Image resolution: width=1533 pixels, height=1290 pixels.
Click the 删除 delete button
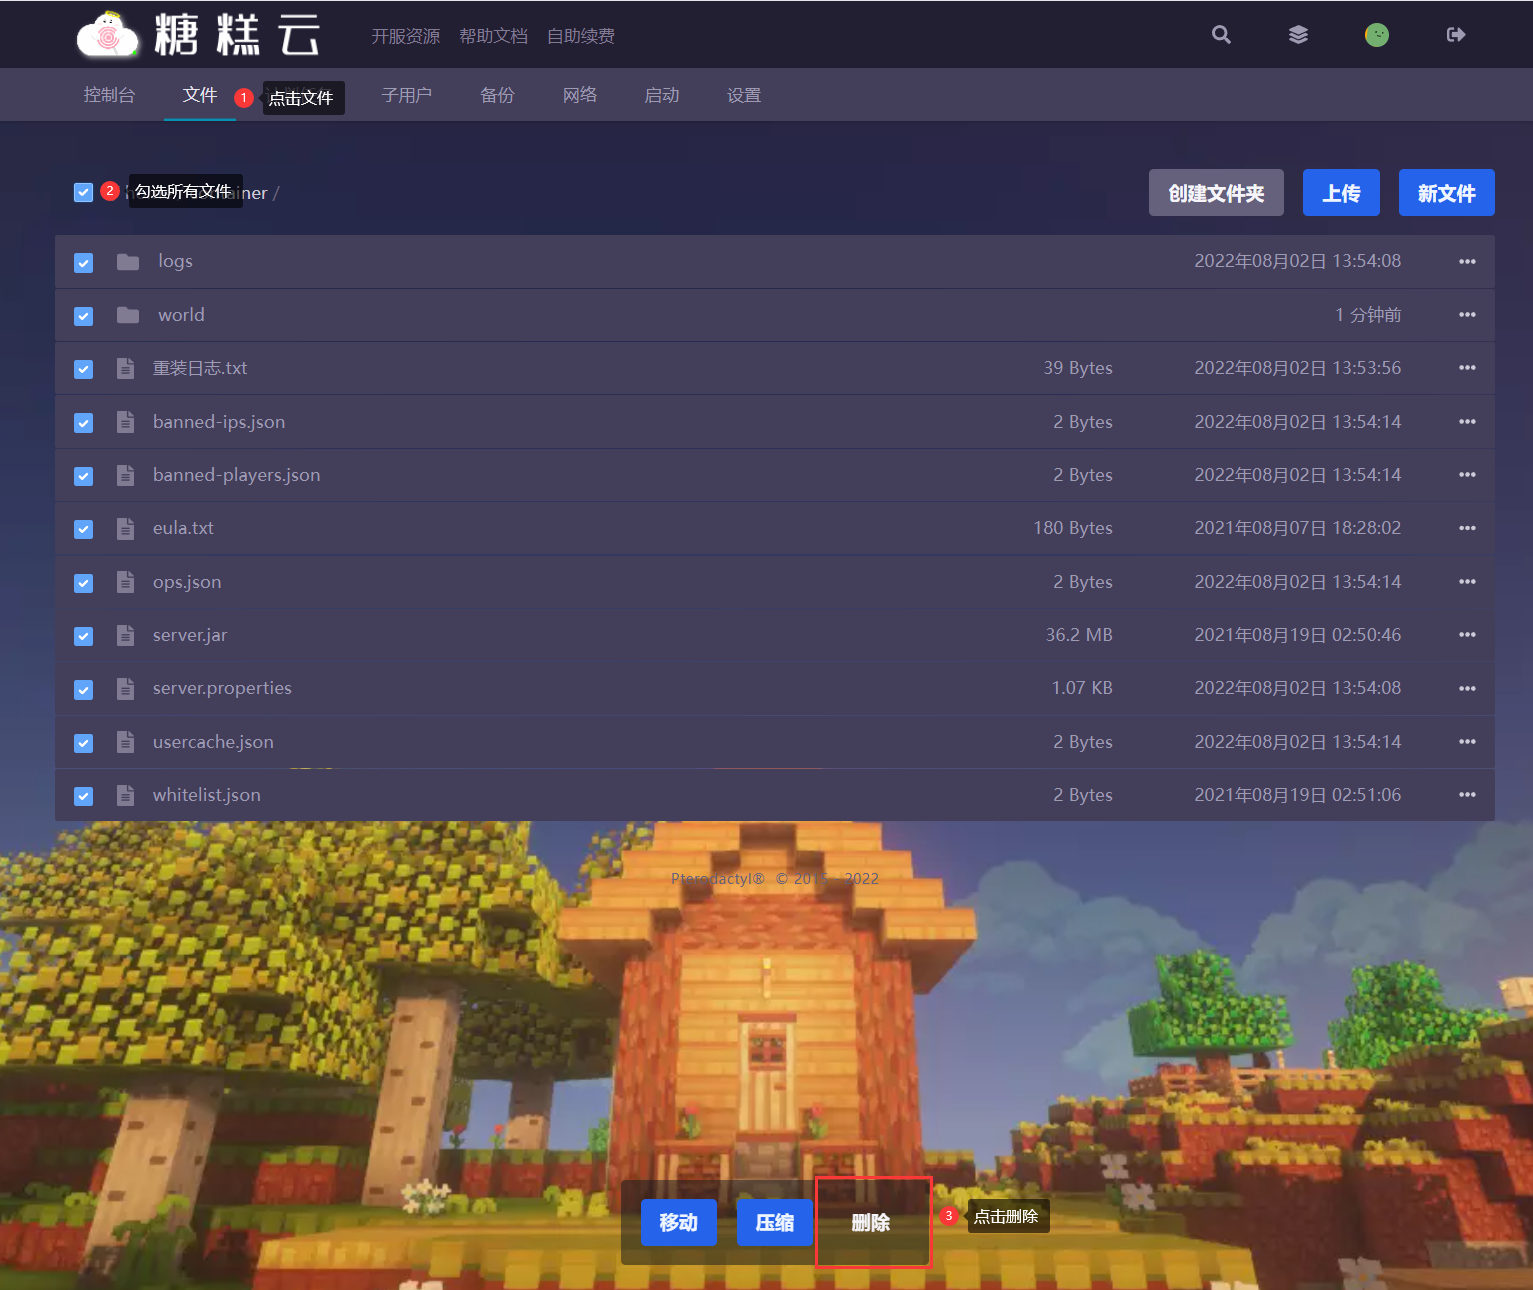point(871,1222)
